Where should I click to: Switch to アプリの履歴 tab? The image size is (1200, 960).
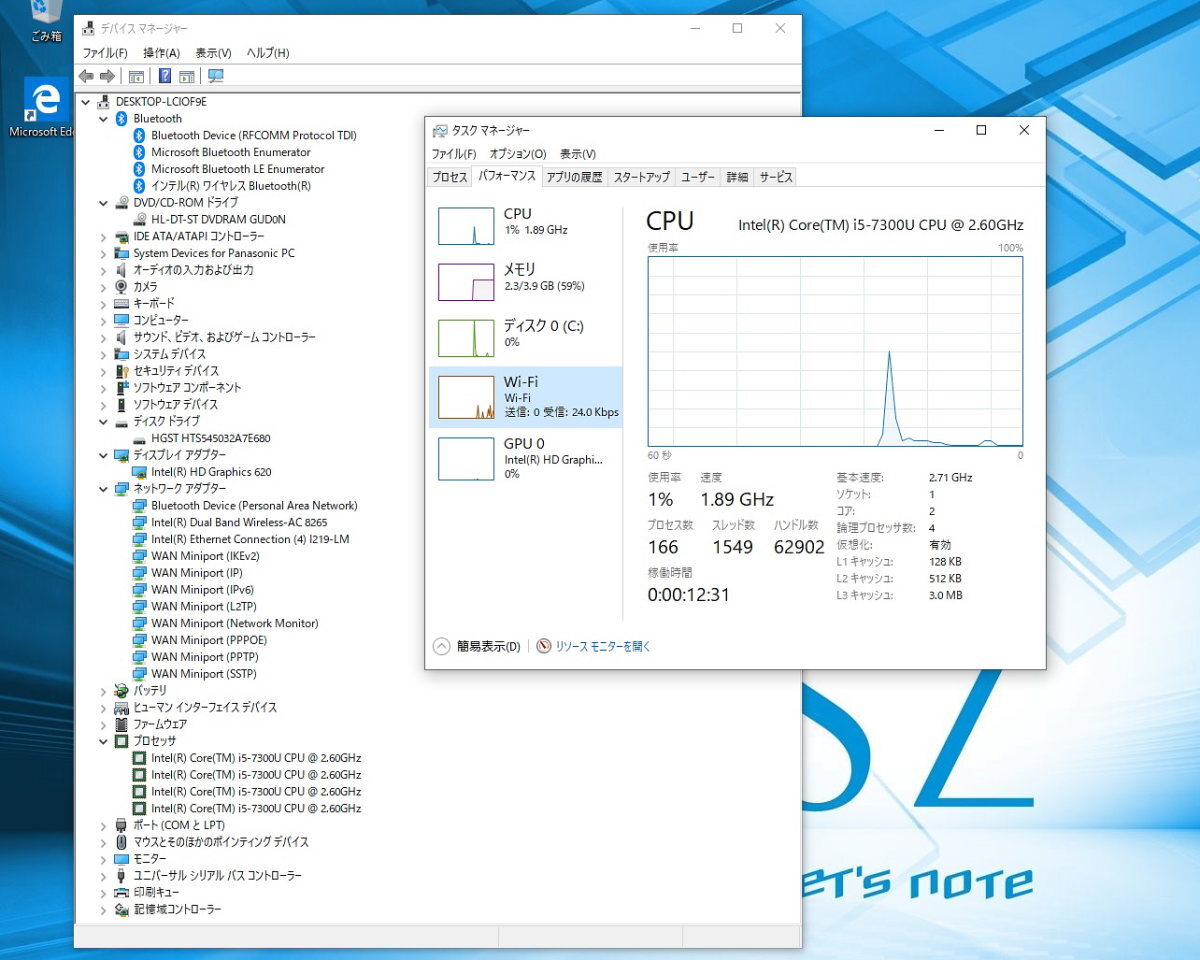(x=575, y=177)
